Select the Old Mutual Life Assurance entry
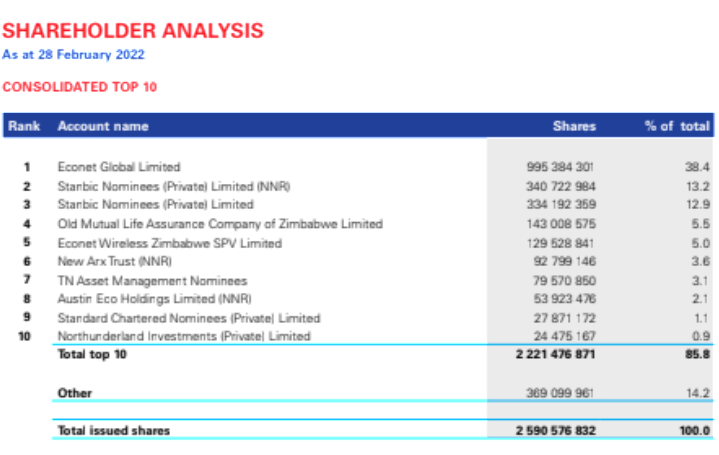Screen dimensions: 719x455 (220, 223)
